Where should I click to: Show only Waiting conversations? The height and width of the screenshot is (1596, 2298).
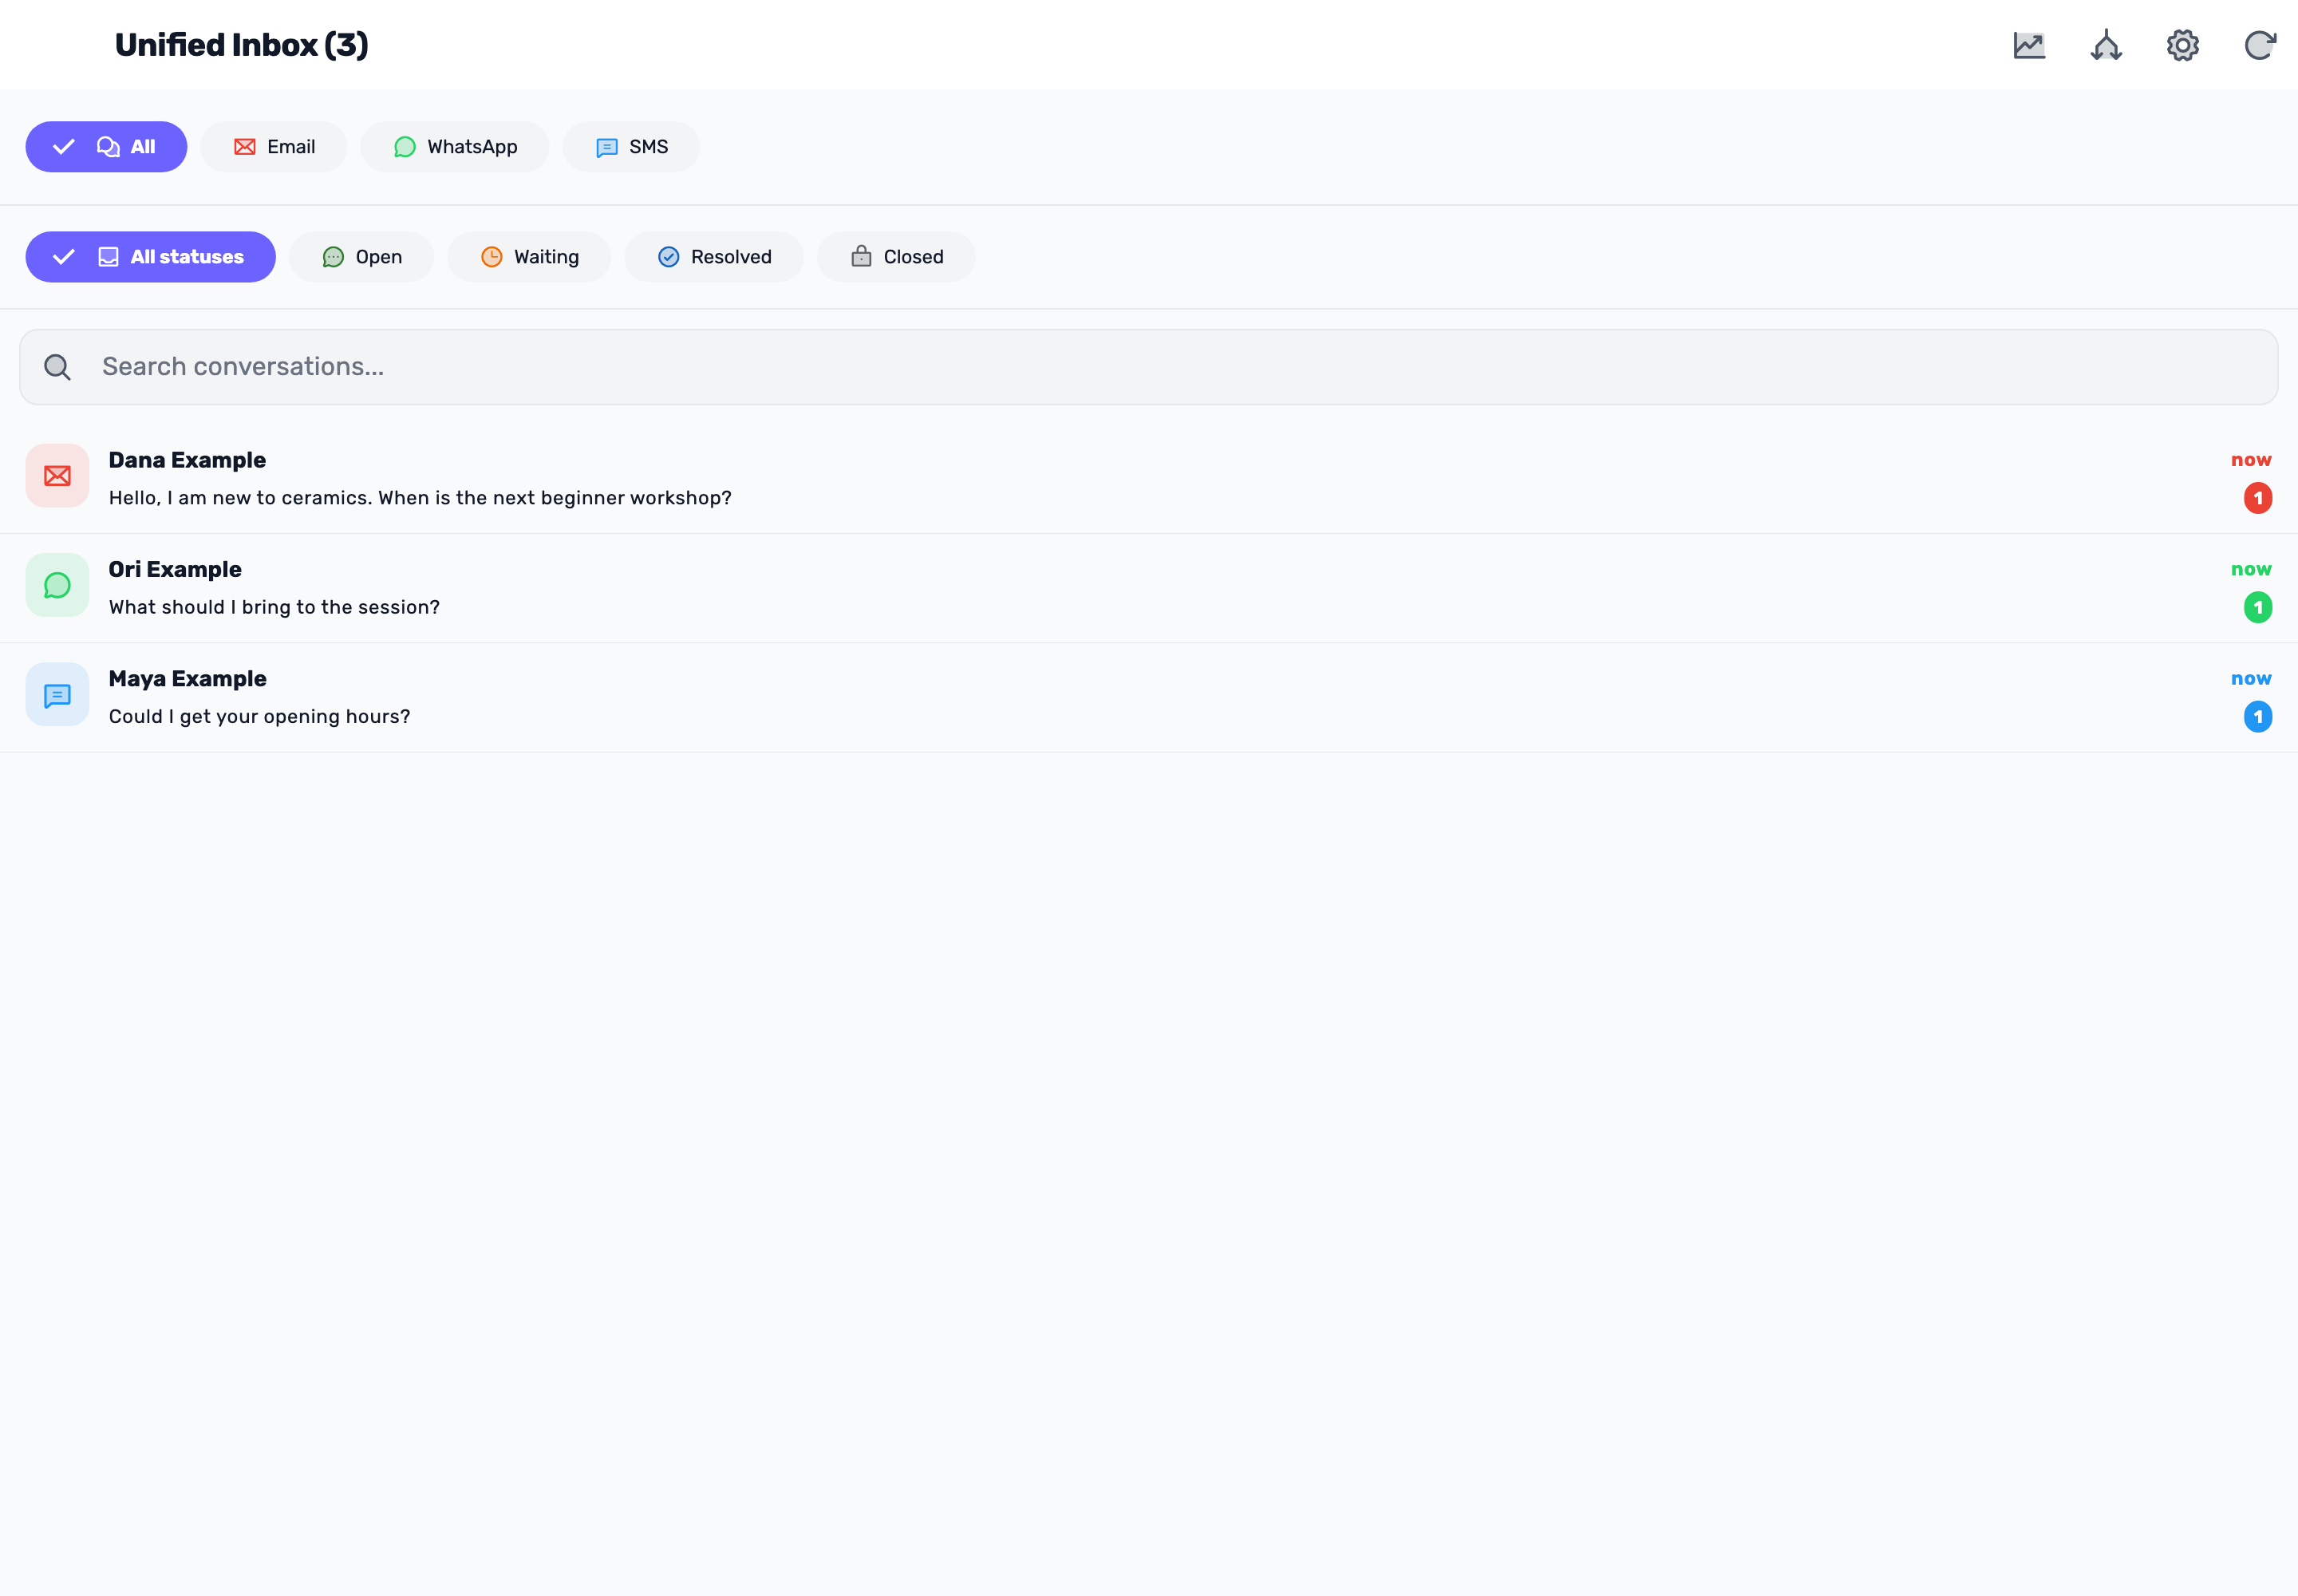529,257
